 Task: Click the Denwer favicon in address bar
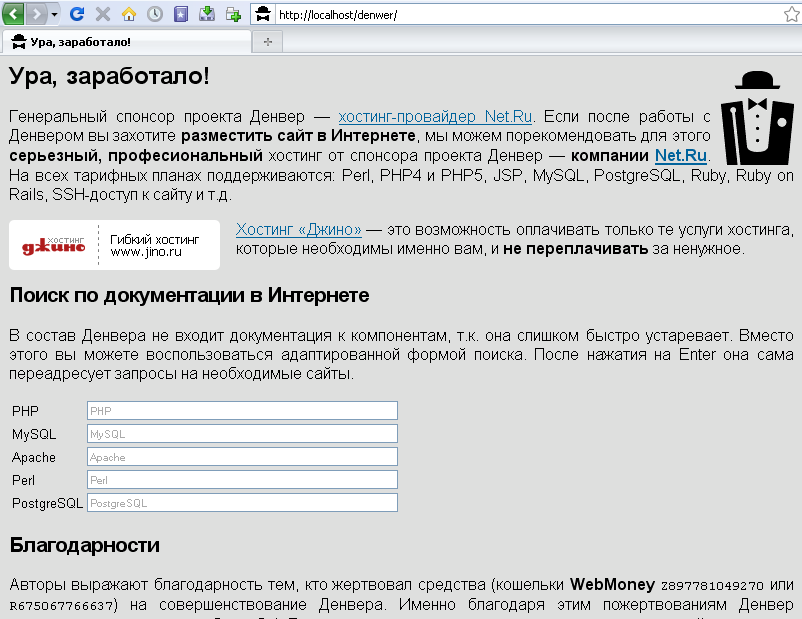263,14
